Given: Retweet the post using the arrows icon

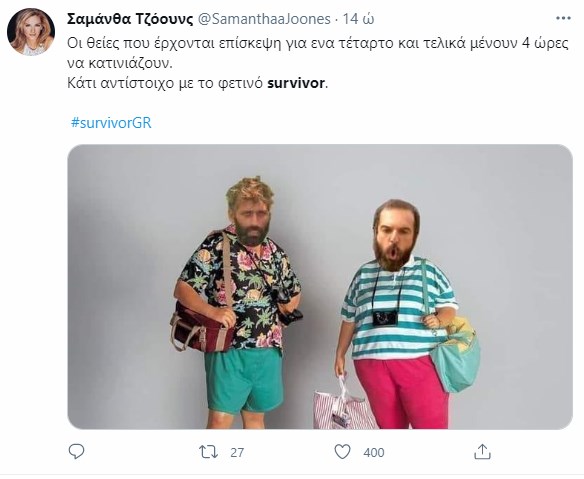Looking at the screenshot, I should (208, 452).
